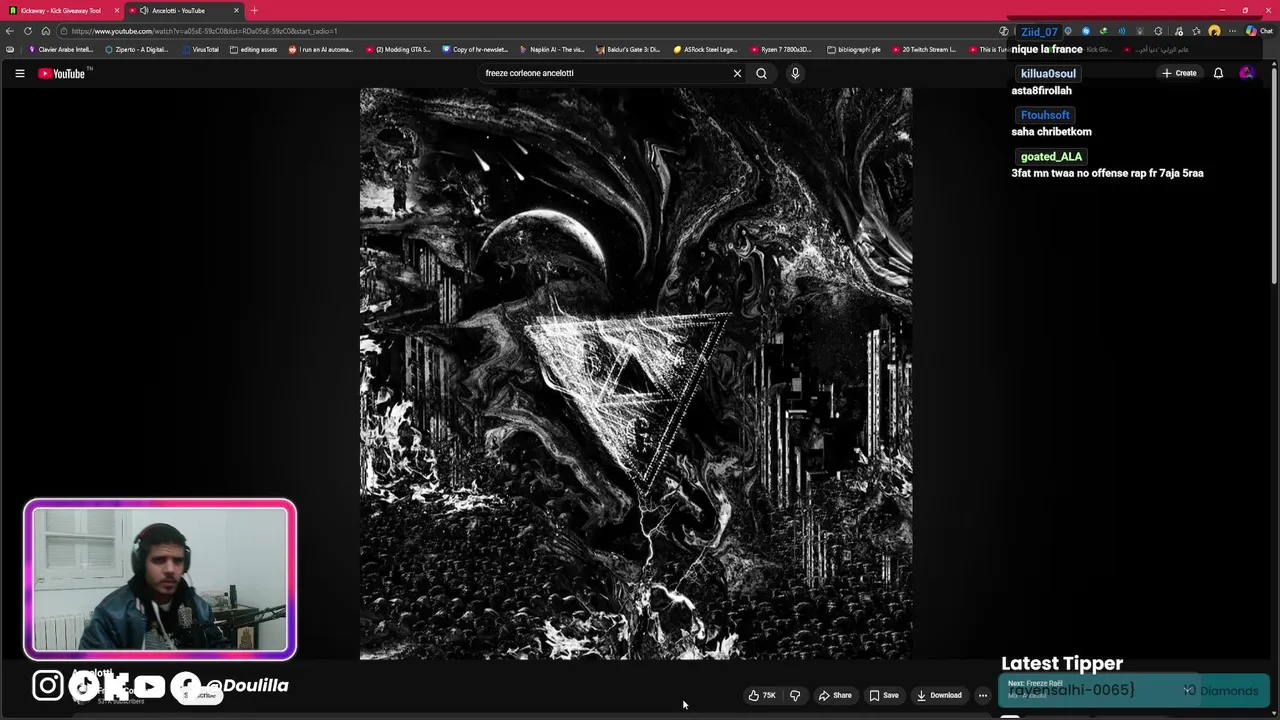This screenshot has height=720, width=1280.
Task: Go back in browser history
Action: 9,31
